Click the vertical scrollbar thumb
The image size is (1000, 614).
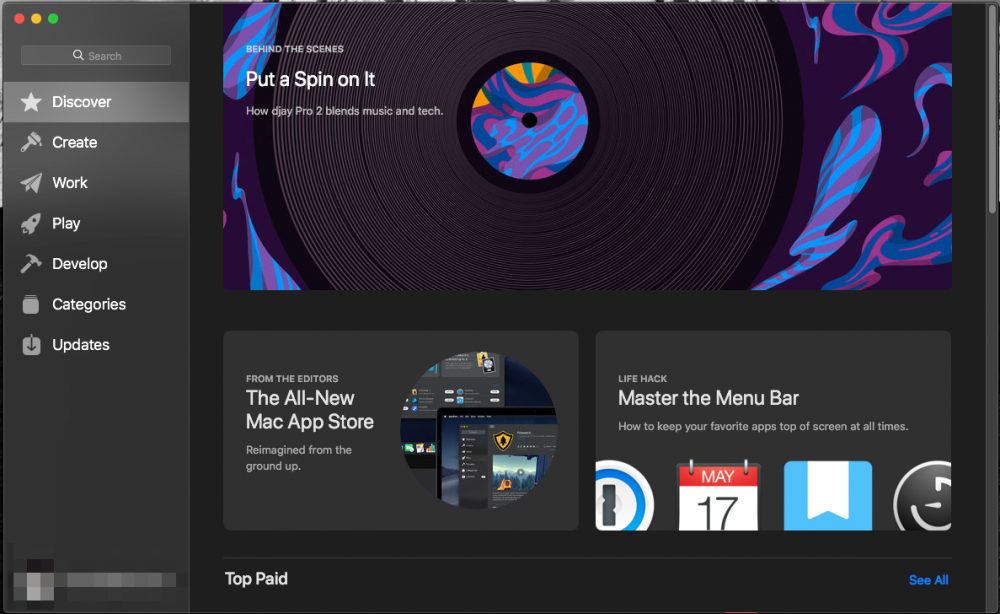[992, 110]
